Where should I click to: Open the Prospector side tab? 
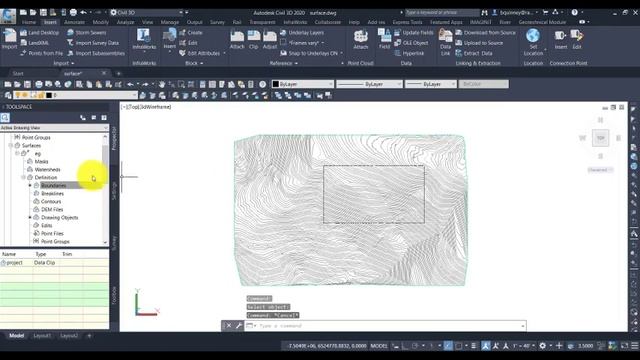click(x=114, y=138)
